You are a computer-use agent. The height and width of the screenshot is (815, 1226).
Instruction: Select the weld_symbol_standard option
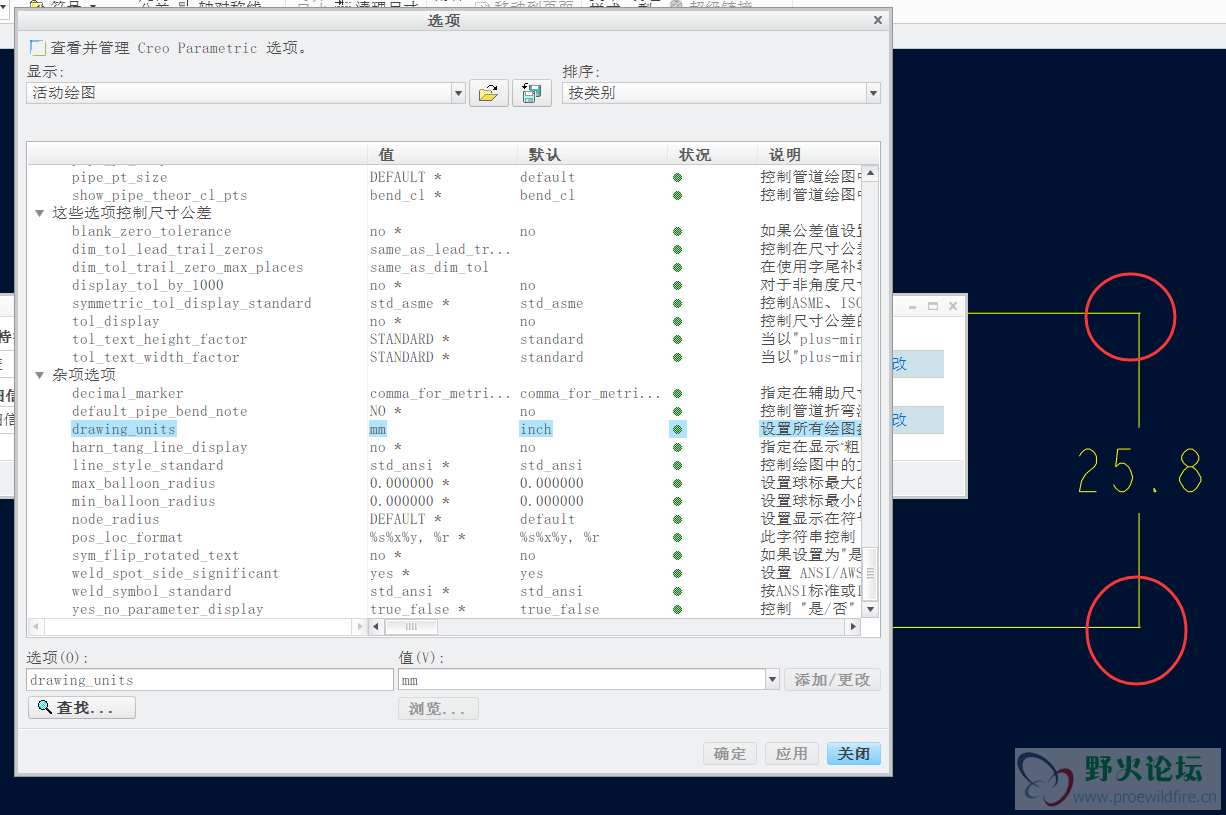coord(151,591)
